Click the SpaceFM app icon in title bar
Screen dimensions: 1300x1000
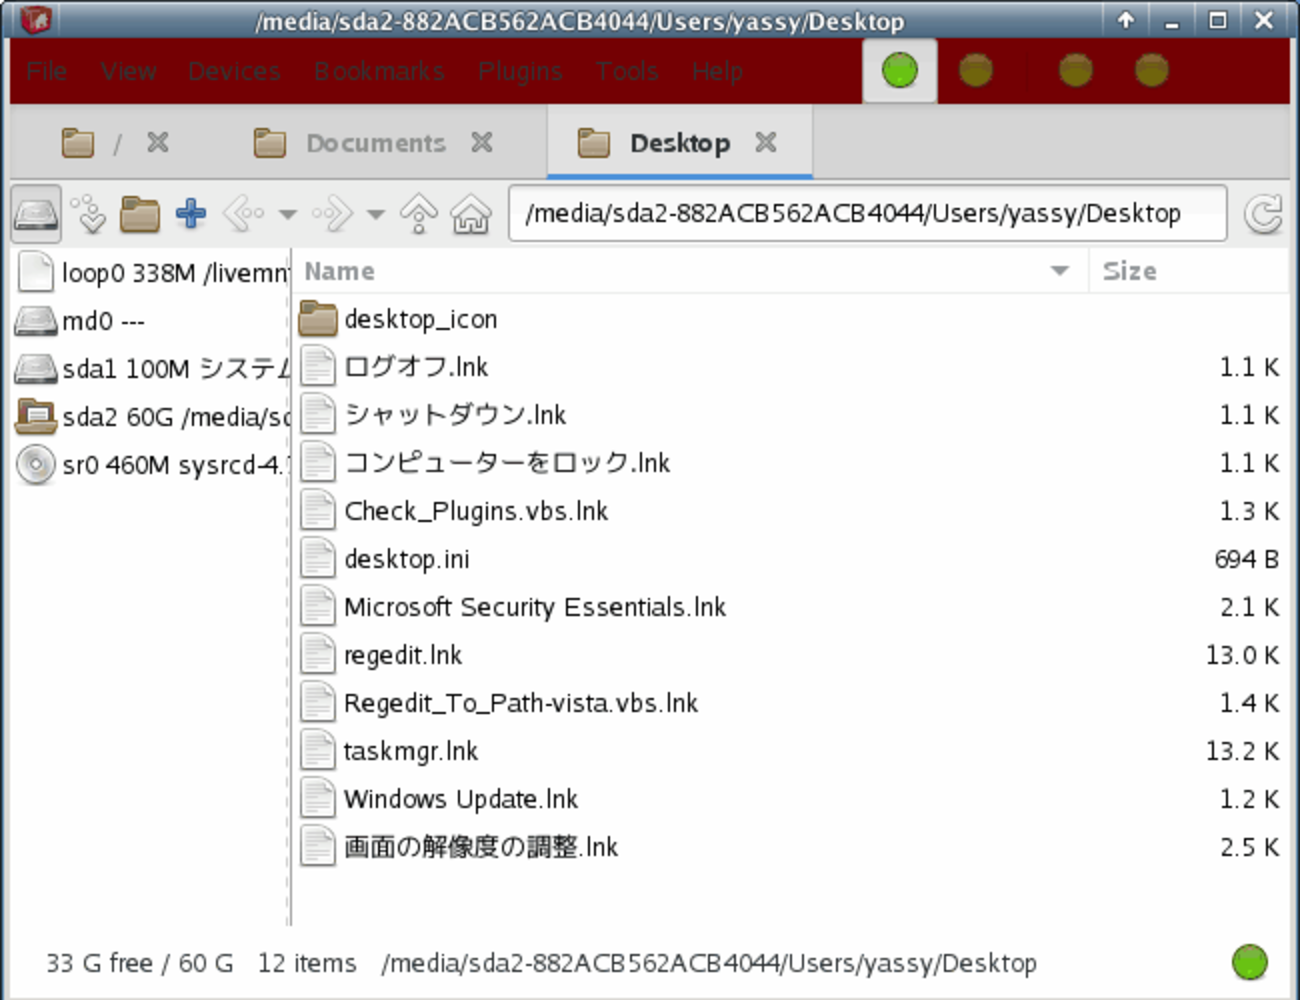pos(35,19)
